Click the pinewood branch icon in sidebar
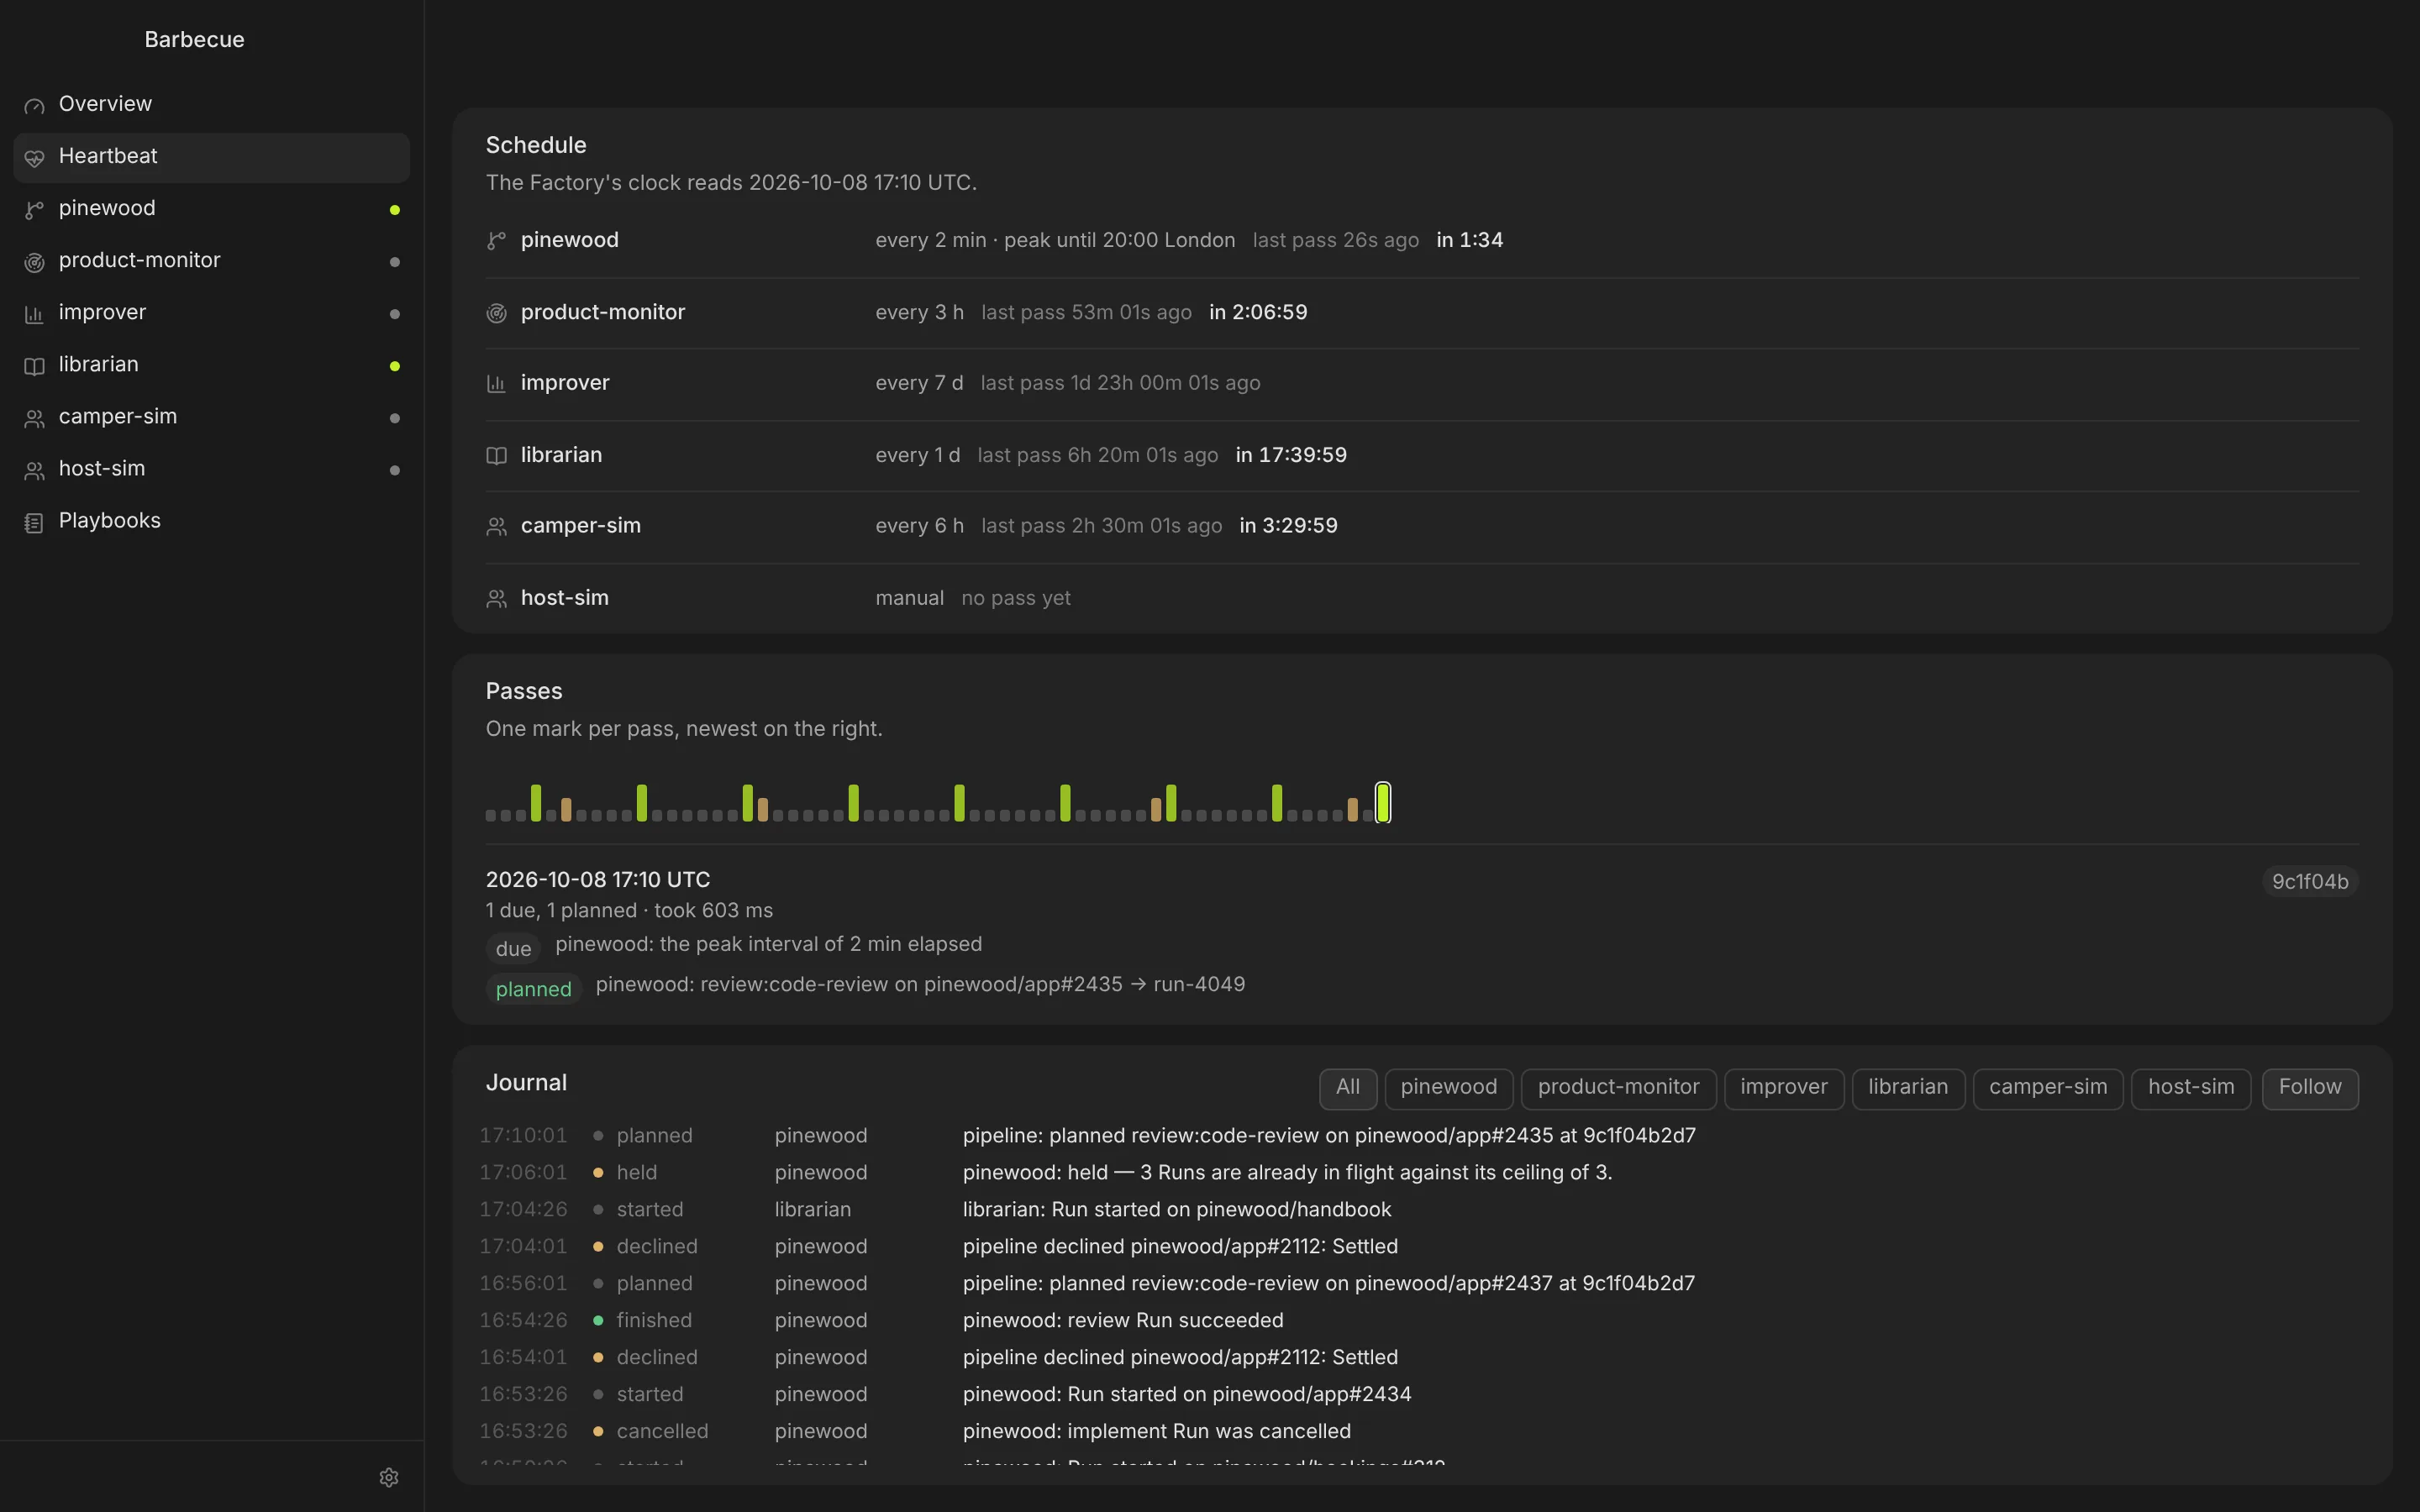Image resolution: width=2420 pixels, height=1512 pixels. tap(34, 209)
